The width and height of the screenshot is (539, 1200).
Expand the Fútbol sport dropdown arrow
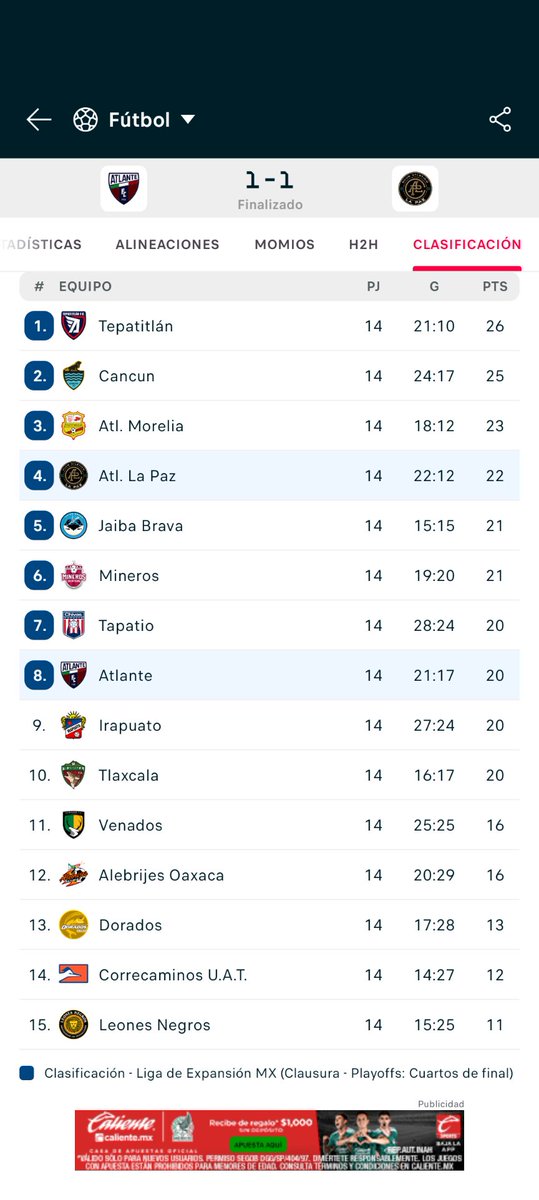[x=188, y=120]
